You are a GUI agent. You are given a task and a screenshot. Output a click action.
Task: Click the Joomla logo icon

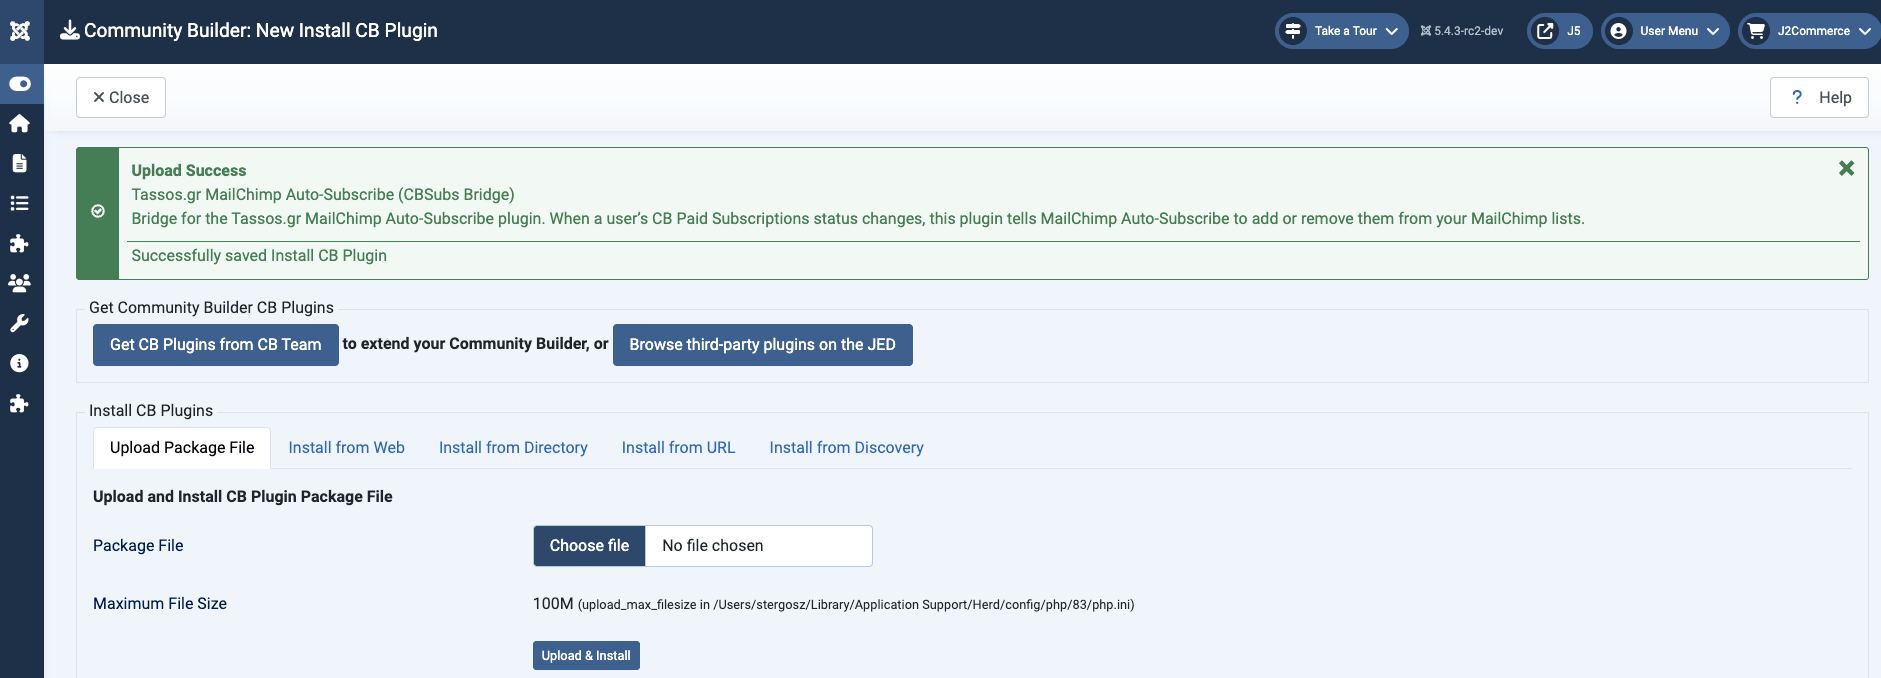pyautogui.click(x=20, y=31)
